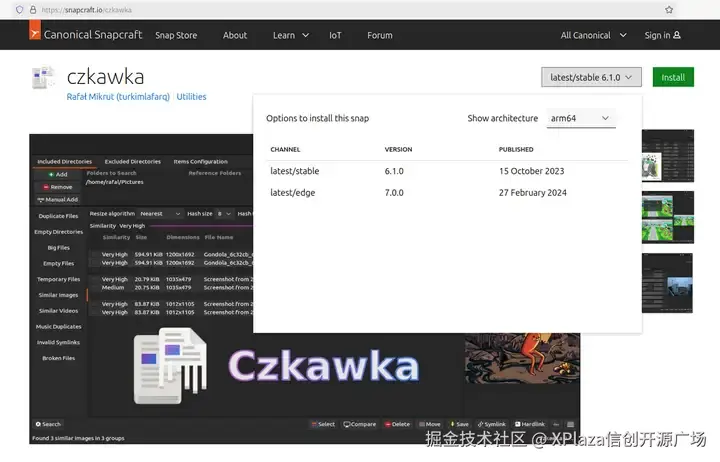Select Duplicate Files in sidebar
This screenshot has width=720, height=462.
(x=58, y=216)
